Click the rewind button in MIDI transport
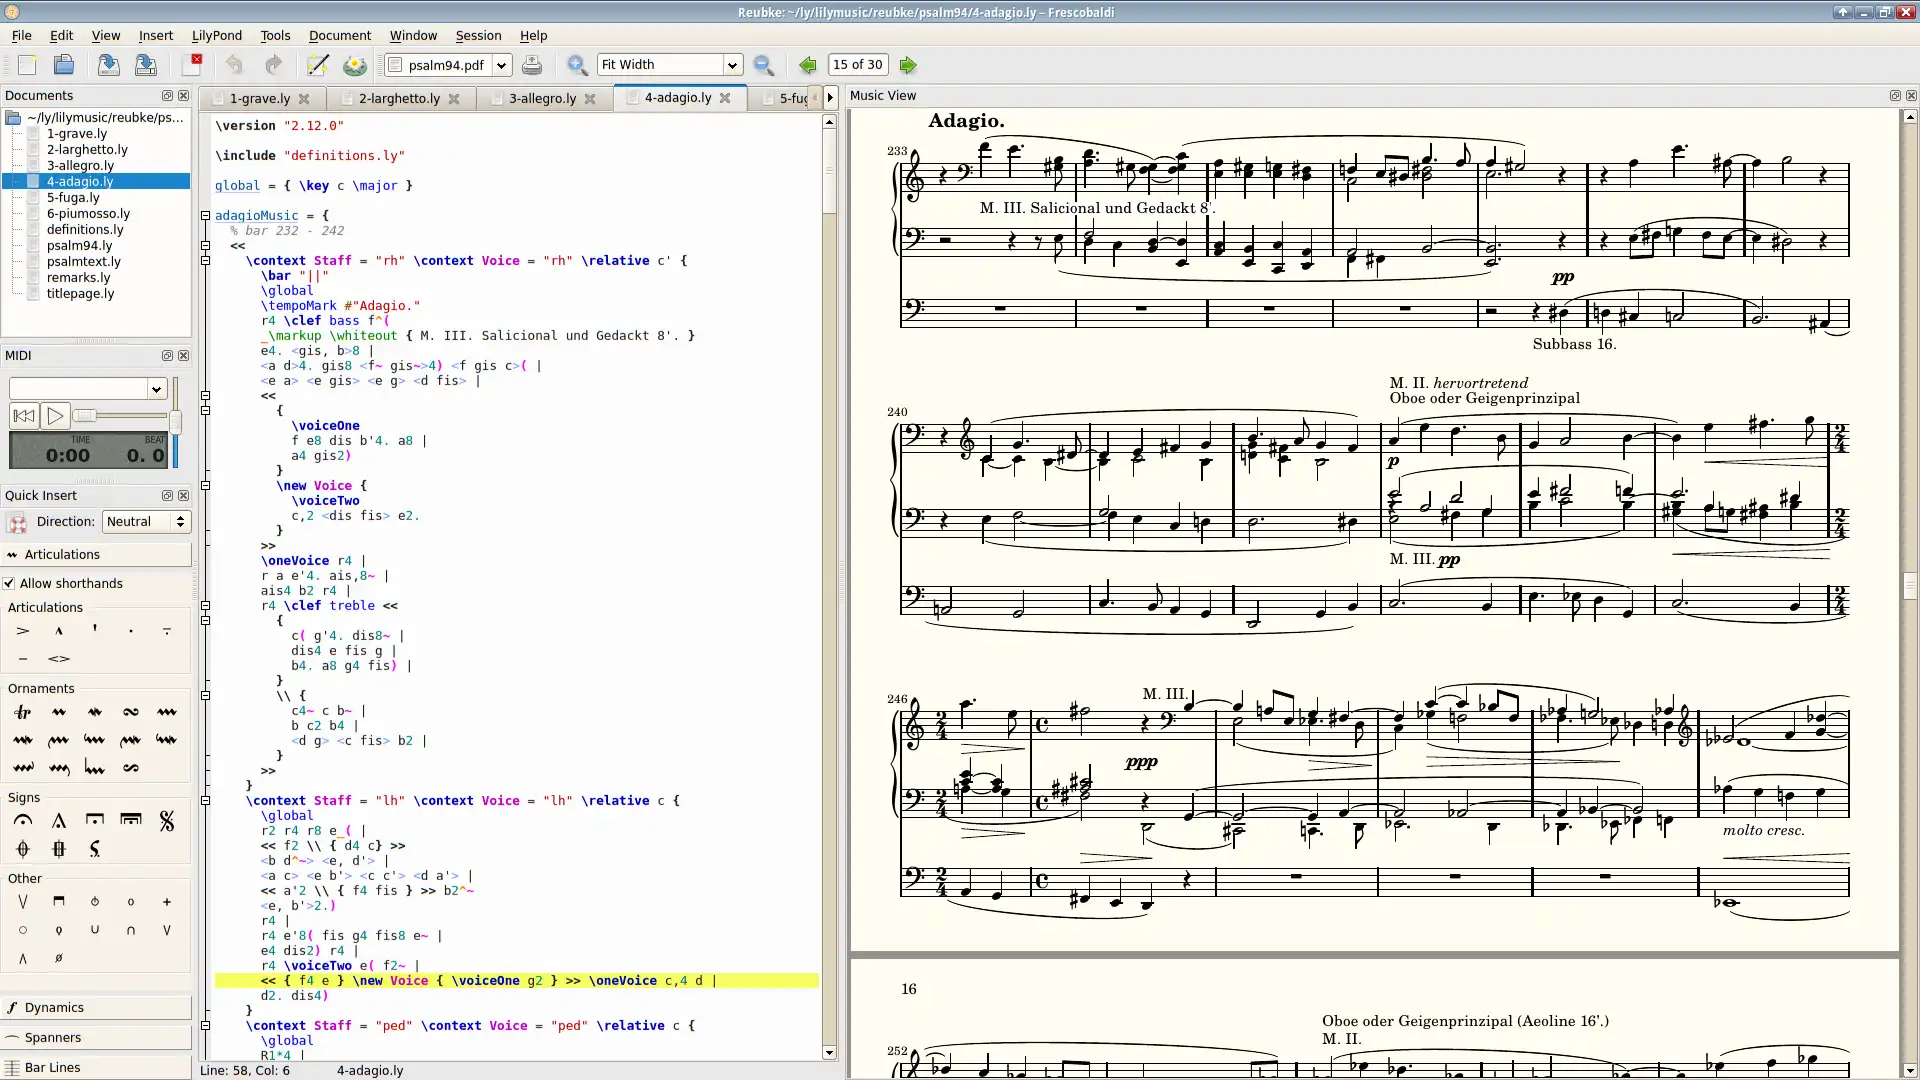 24,415
